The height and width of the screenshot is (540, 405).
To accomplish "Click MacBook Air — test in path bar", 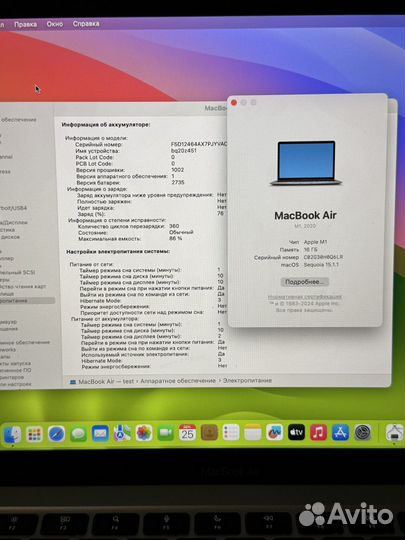I will point(106,381).
